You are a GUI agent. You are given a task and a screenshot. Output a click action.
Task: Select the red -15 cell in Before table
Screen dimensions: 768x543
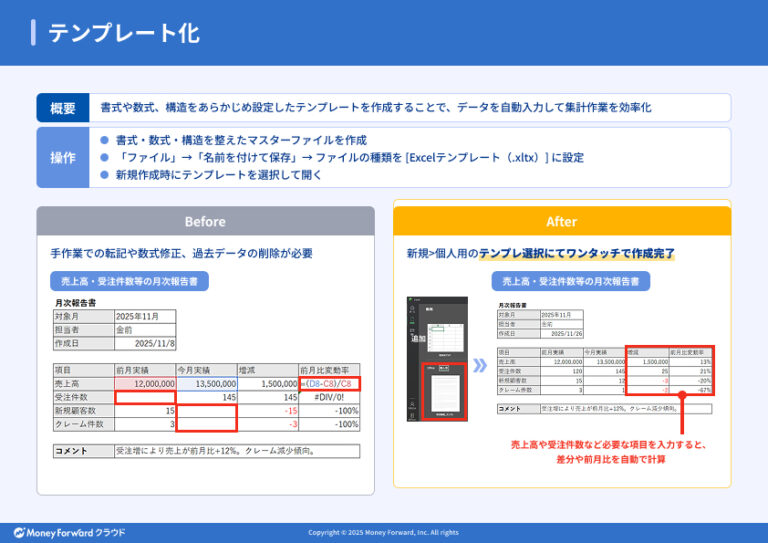268,410
